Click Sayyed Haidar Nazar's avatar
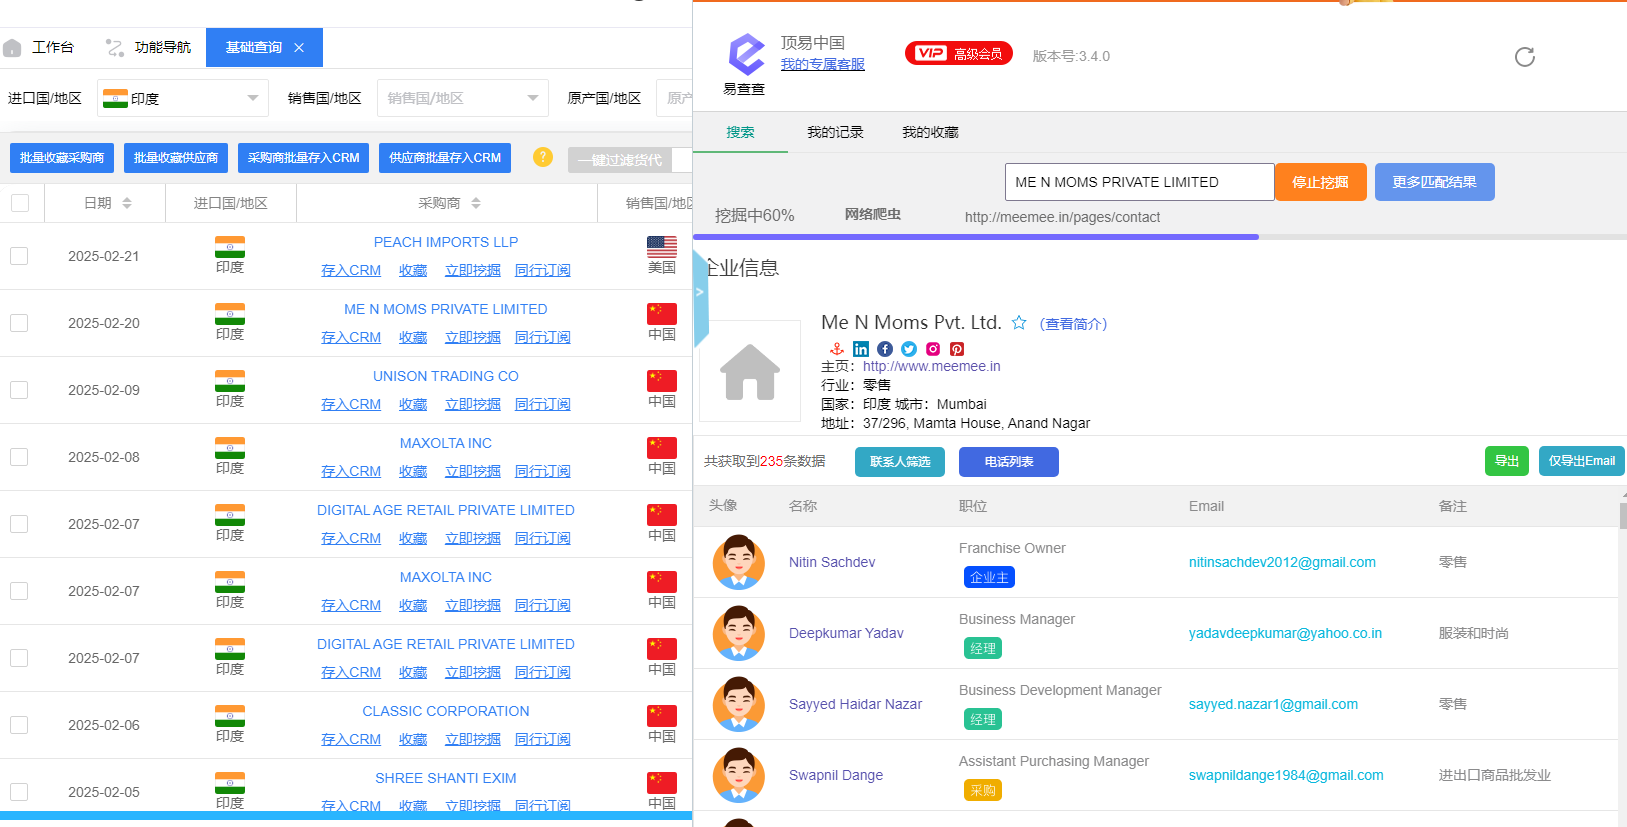The height and width of the screenshot is (827, 1627). 739,704
